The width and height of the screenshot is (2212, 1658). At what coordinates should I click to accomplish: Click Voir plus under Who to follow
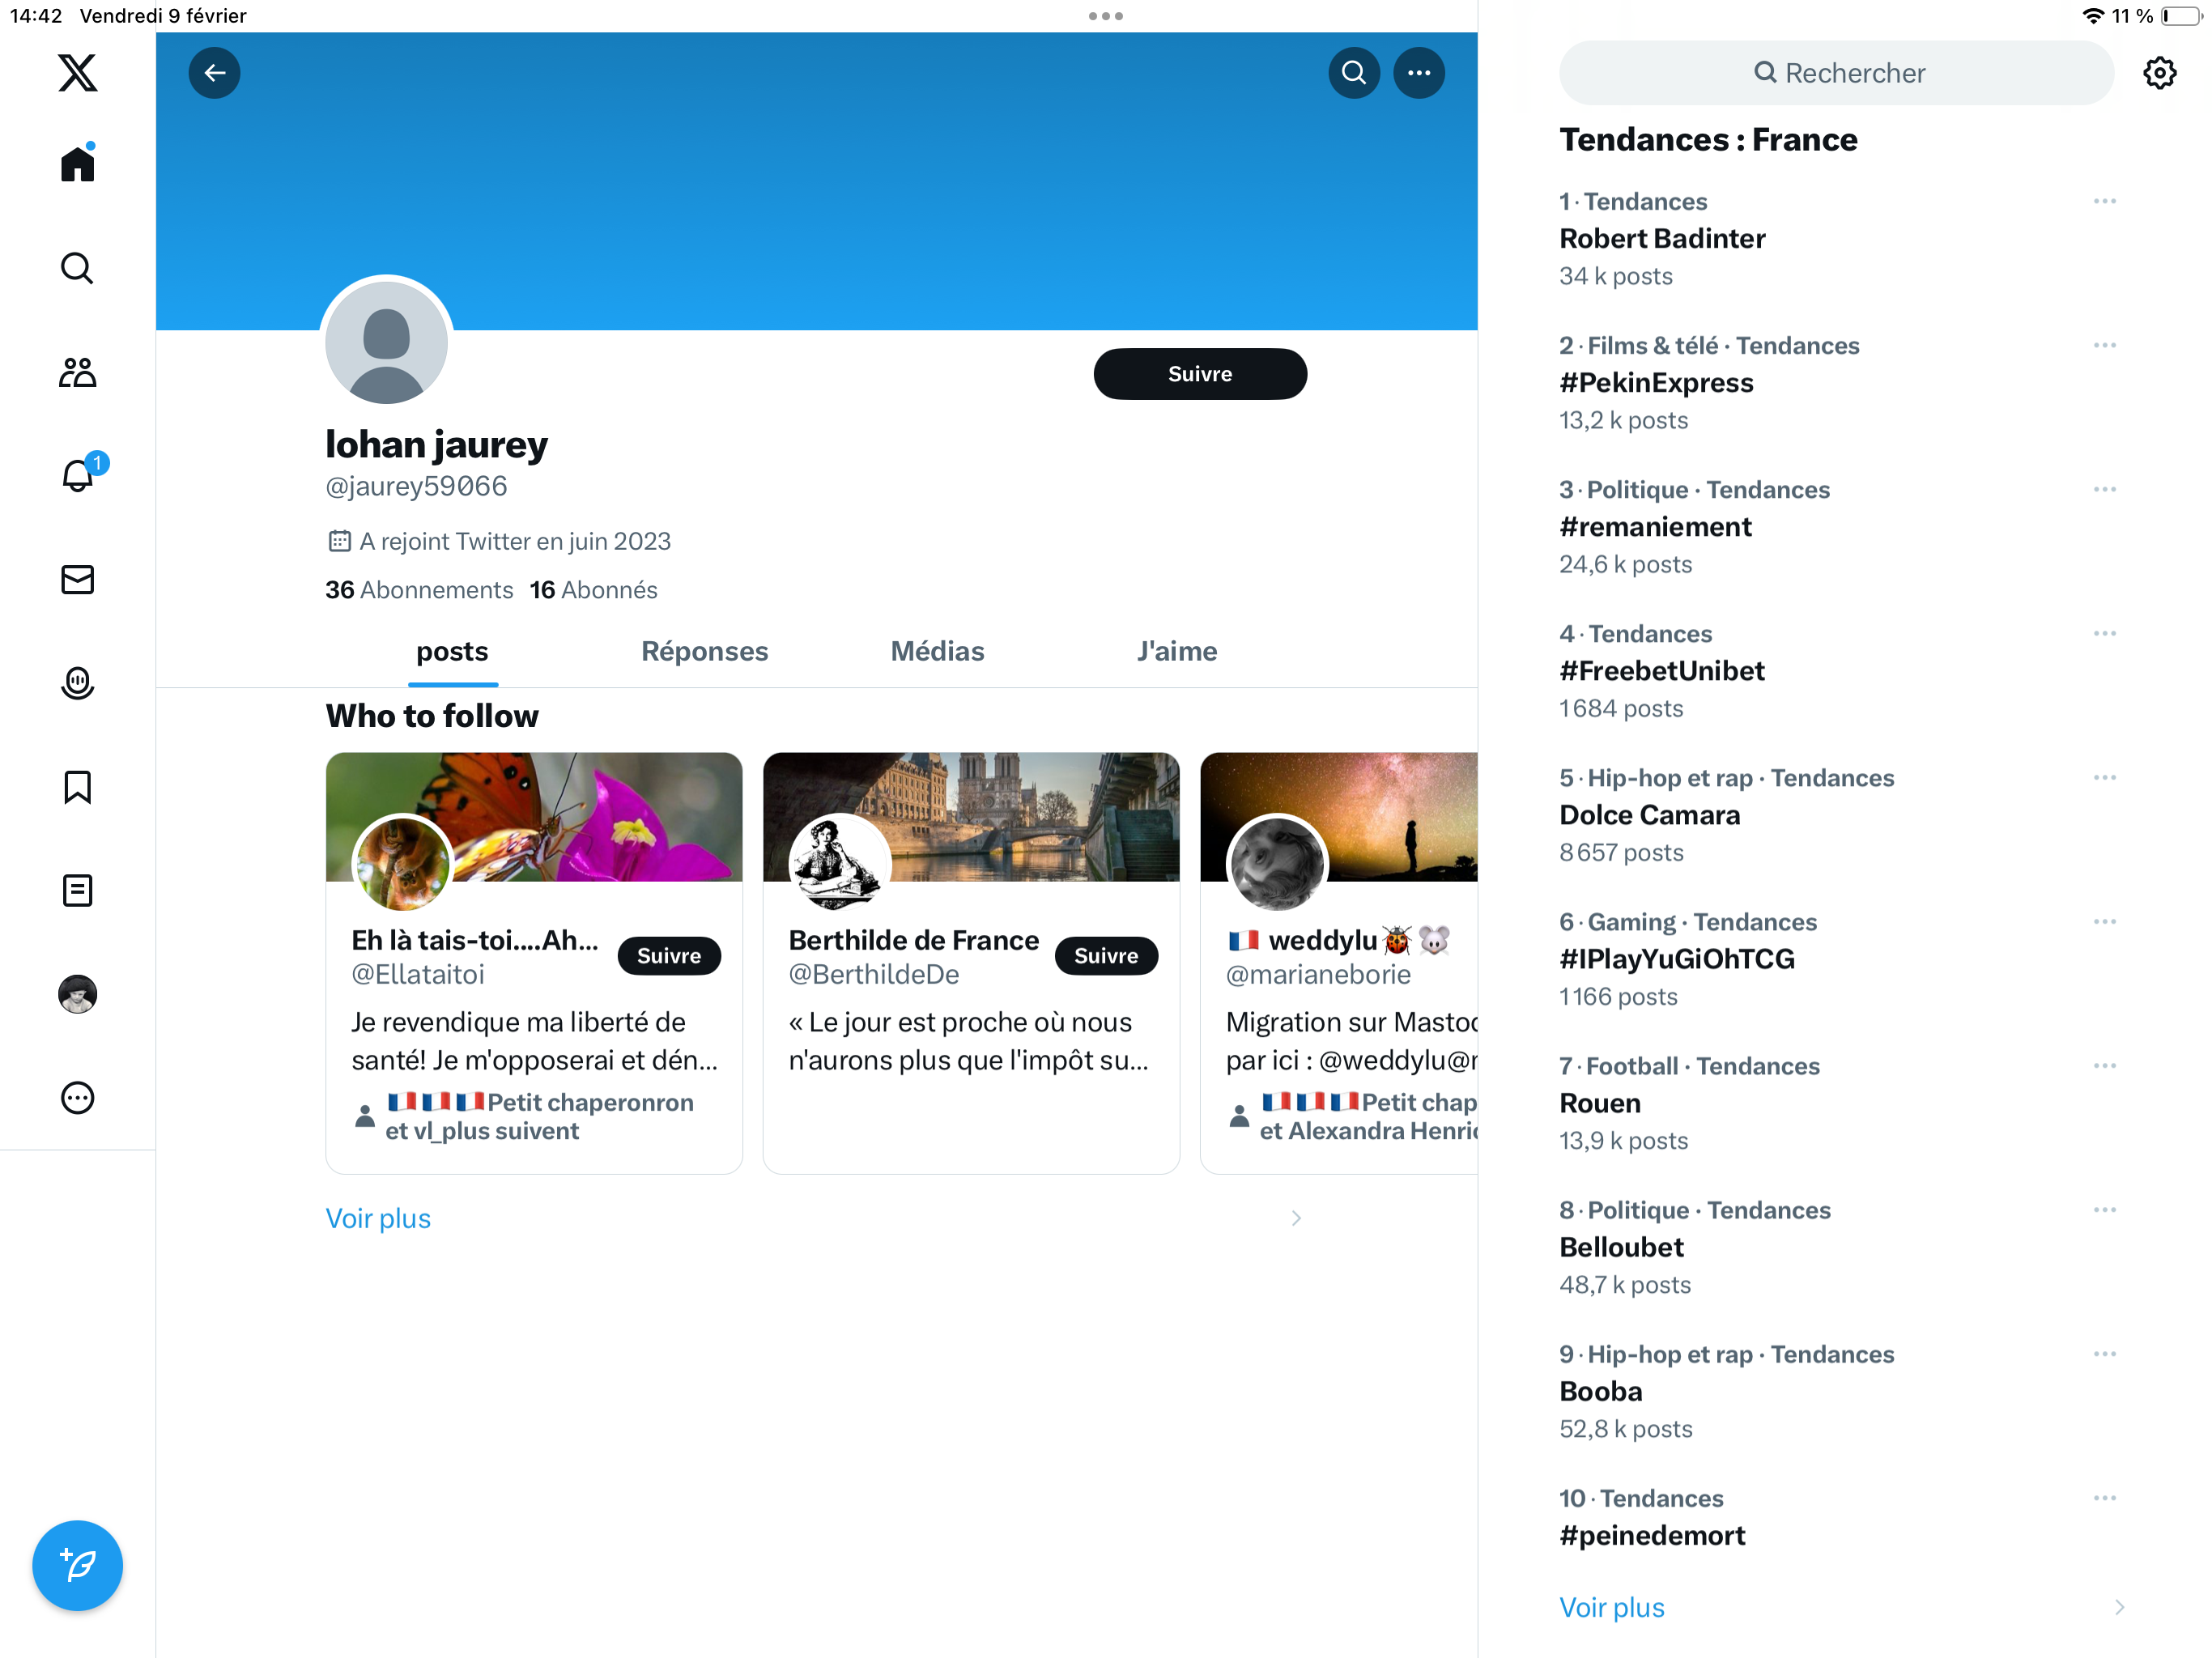[x=378, y=1218]
